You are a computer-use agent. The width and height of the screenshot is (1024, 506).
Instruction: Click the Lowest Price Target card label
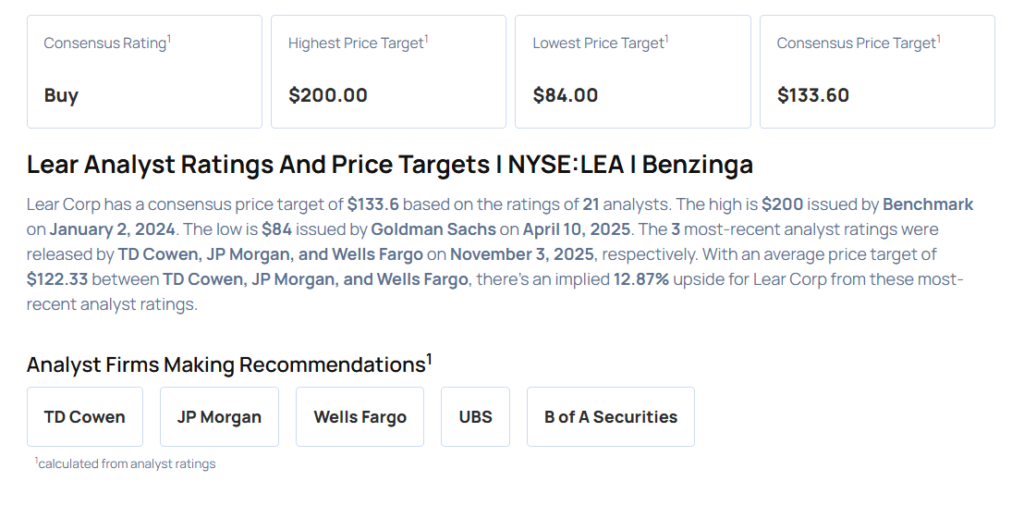click(599, 44)
